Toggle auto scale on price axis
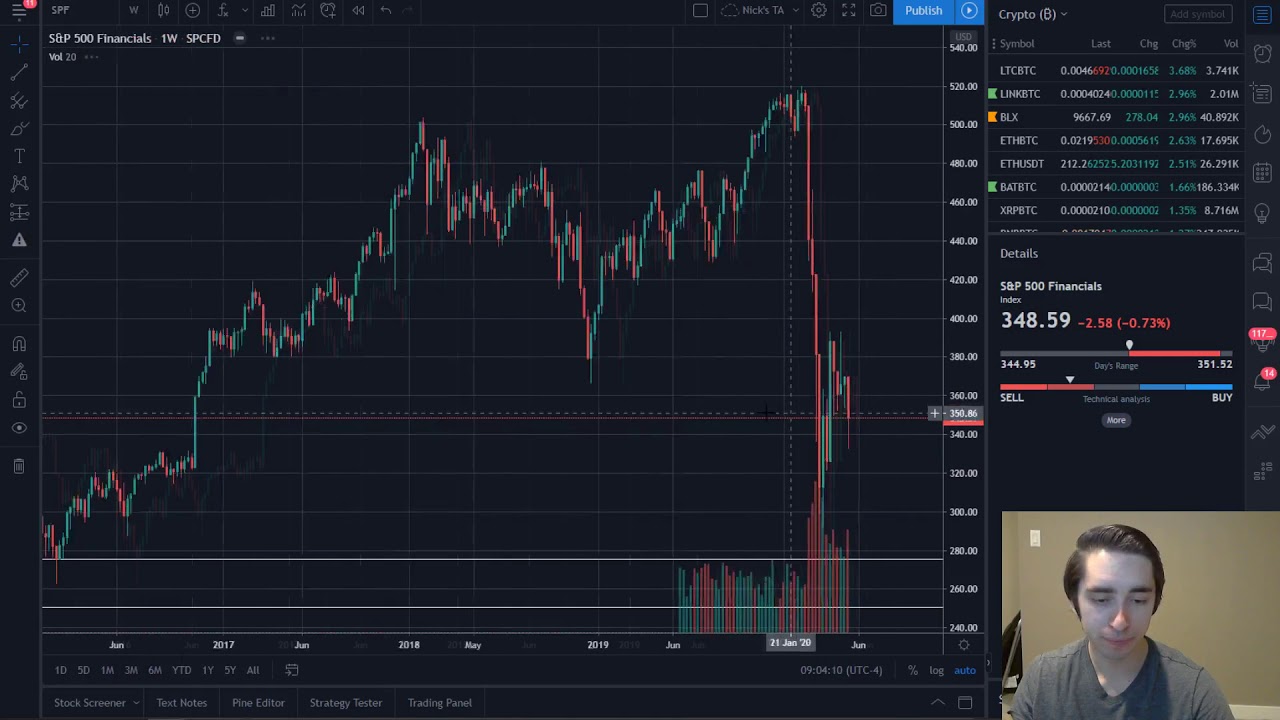 click(964, 670)
